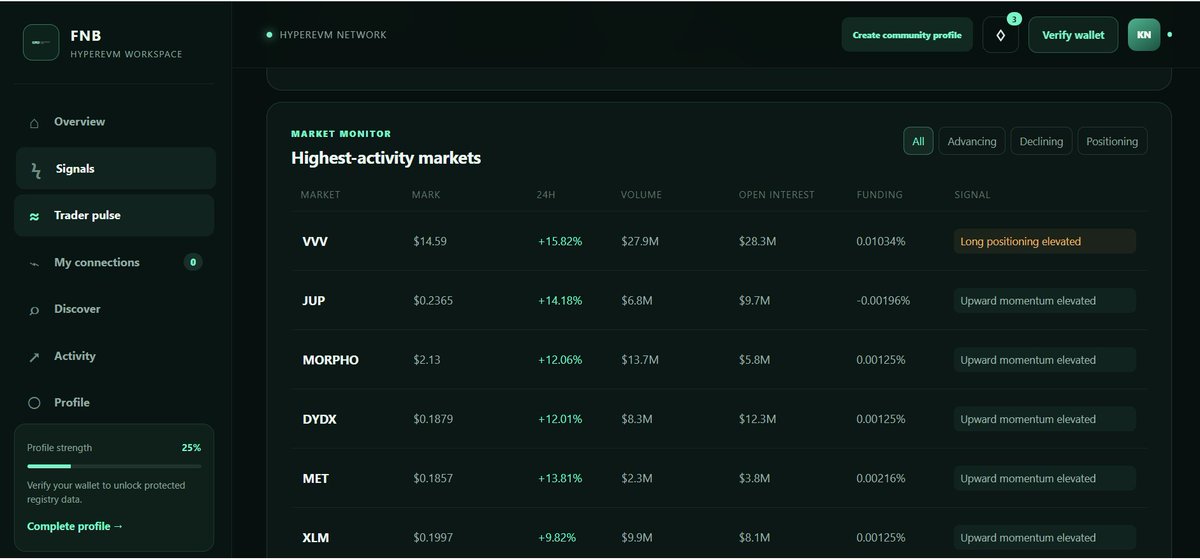Click DYDX row's Upward momentum tag
Image resolution: width=1200 pixels, height=560 pixels.
pos(1045,420)
